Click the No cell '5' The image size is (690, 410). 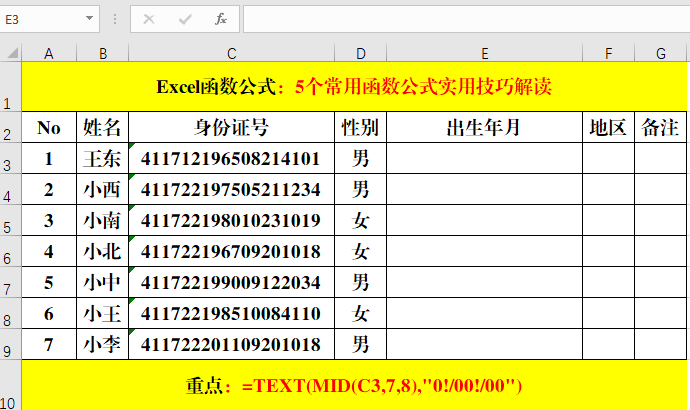click(x=49, y=282)
